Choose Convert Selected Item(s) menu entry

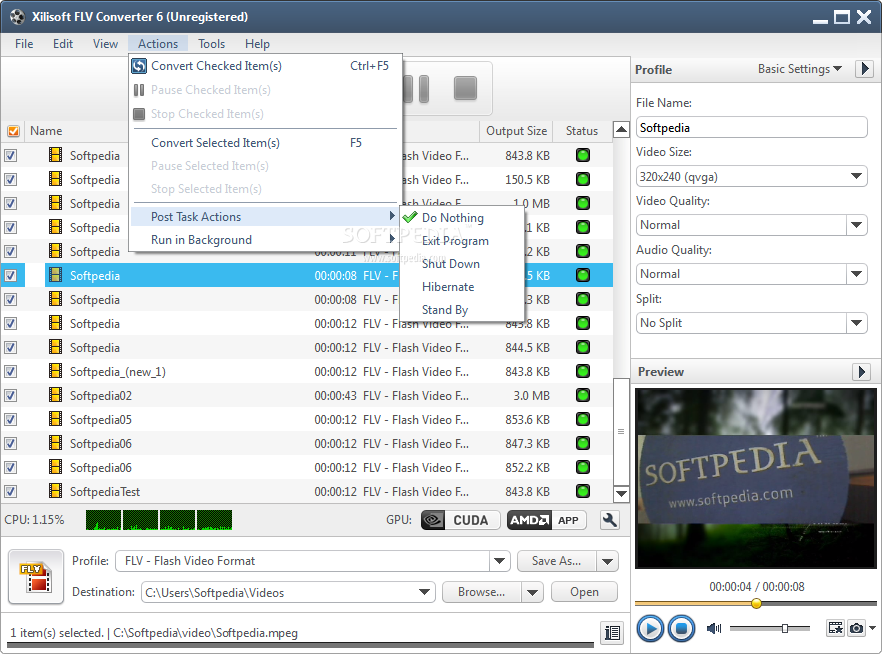(x=265, y=143)
